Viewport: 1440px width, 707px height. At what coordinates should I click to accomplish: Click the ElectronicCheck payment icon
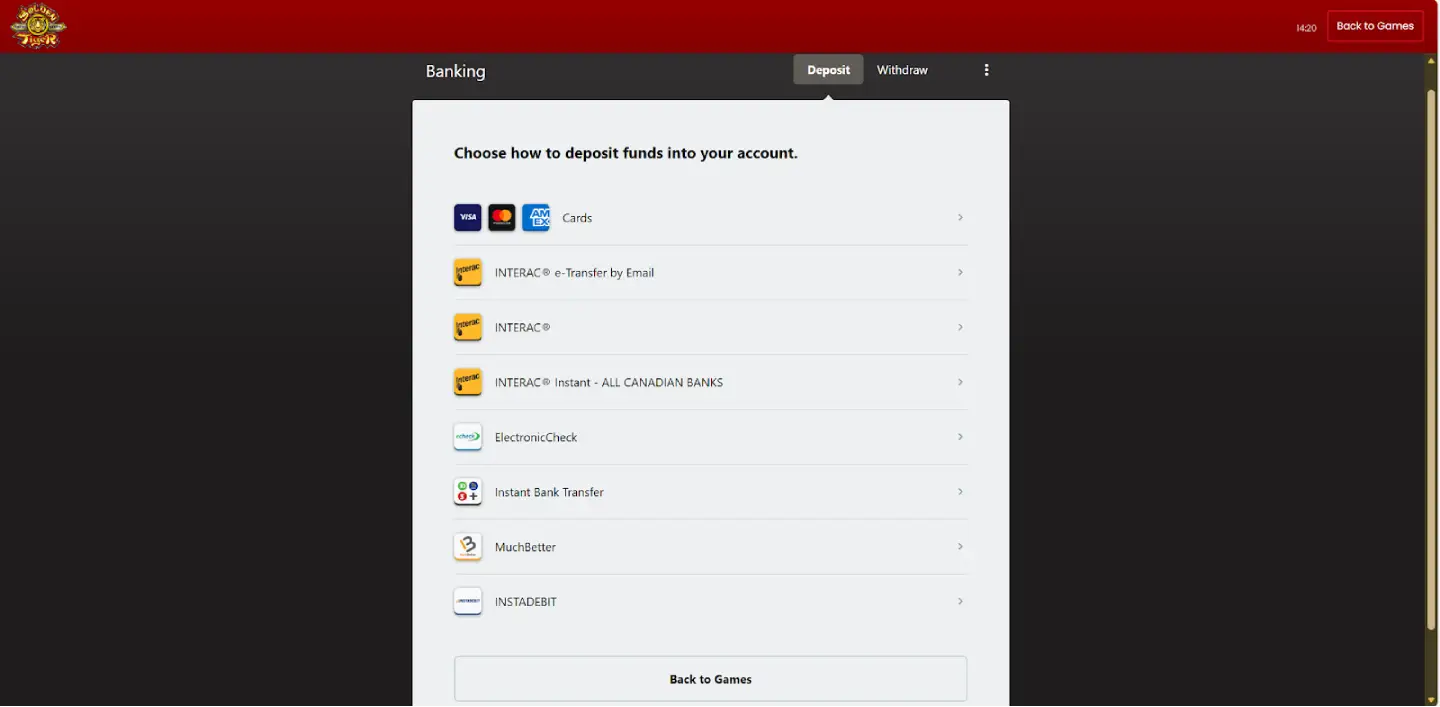tap(467, 436)
